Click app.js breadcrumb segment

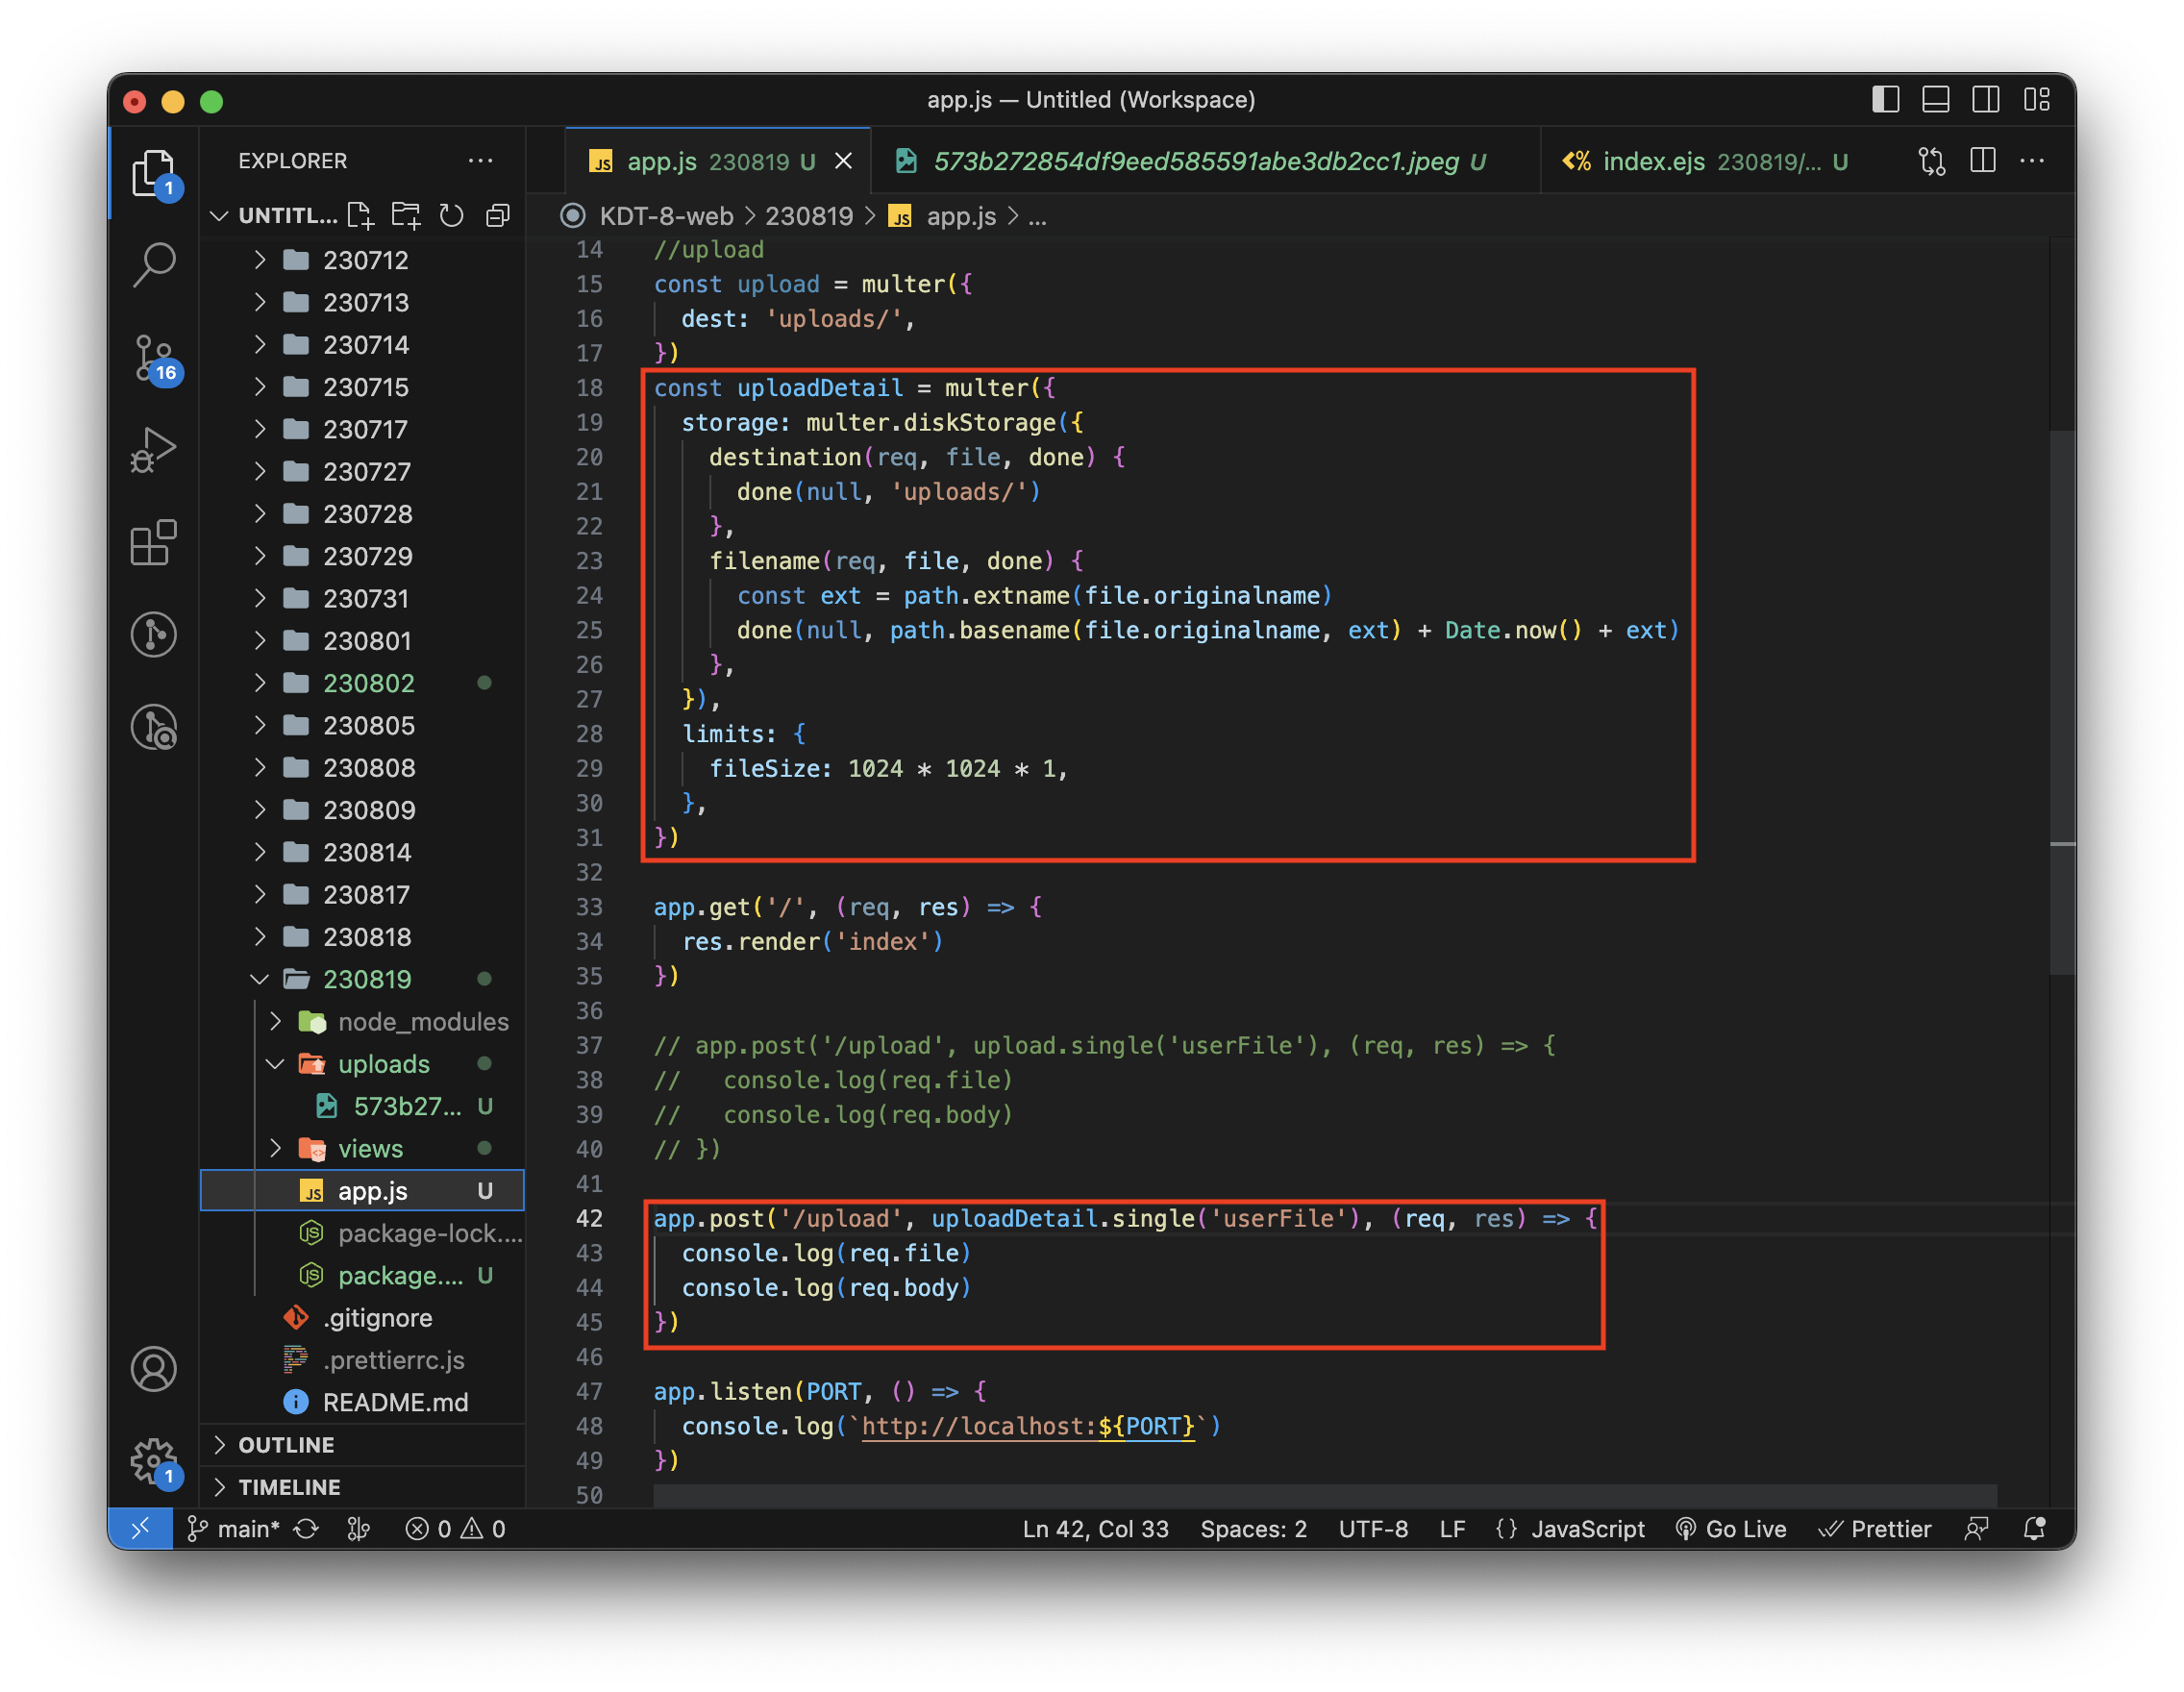click(961, 216)
